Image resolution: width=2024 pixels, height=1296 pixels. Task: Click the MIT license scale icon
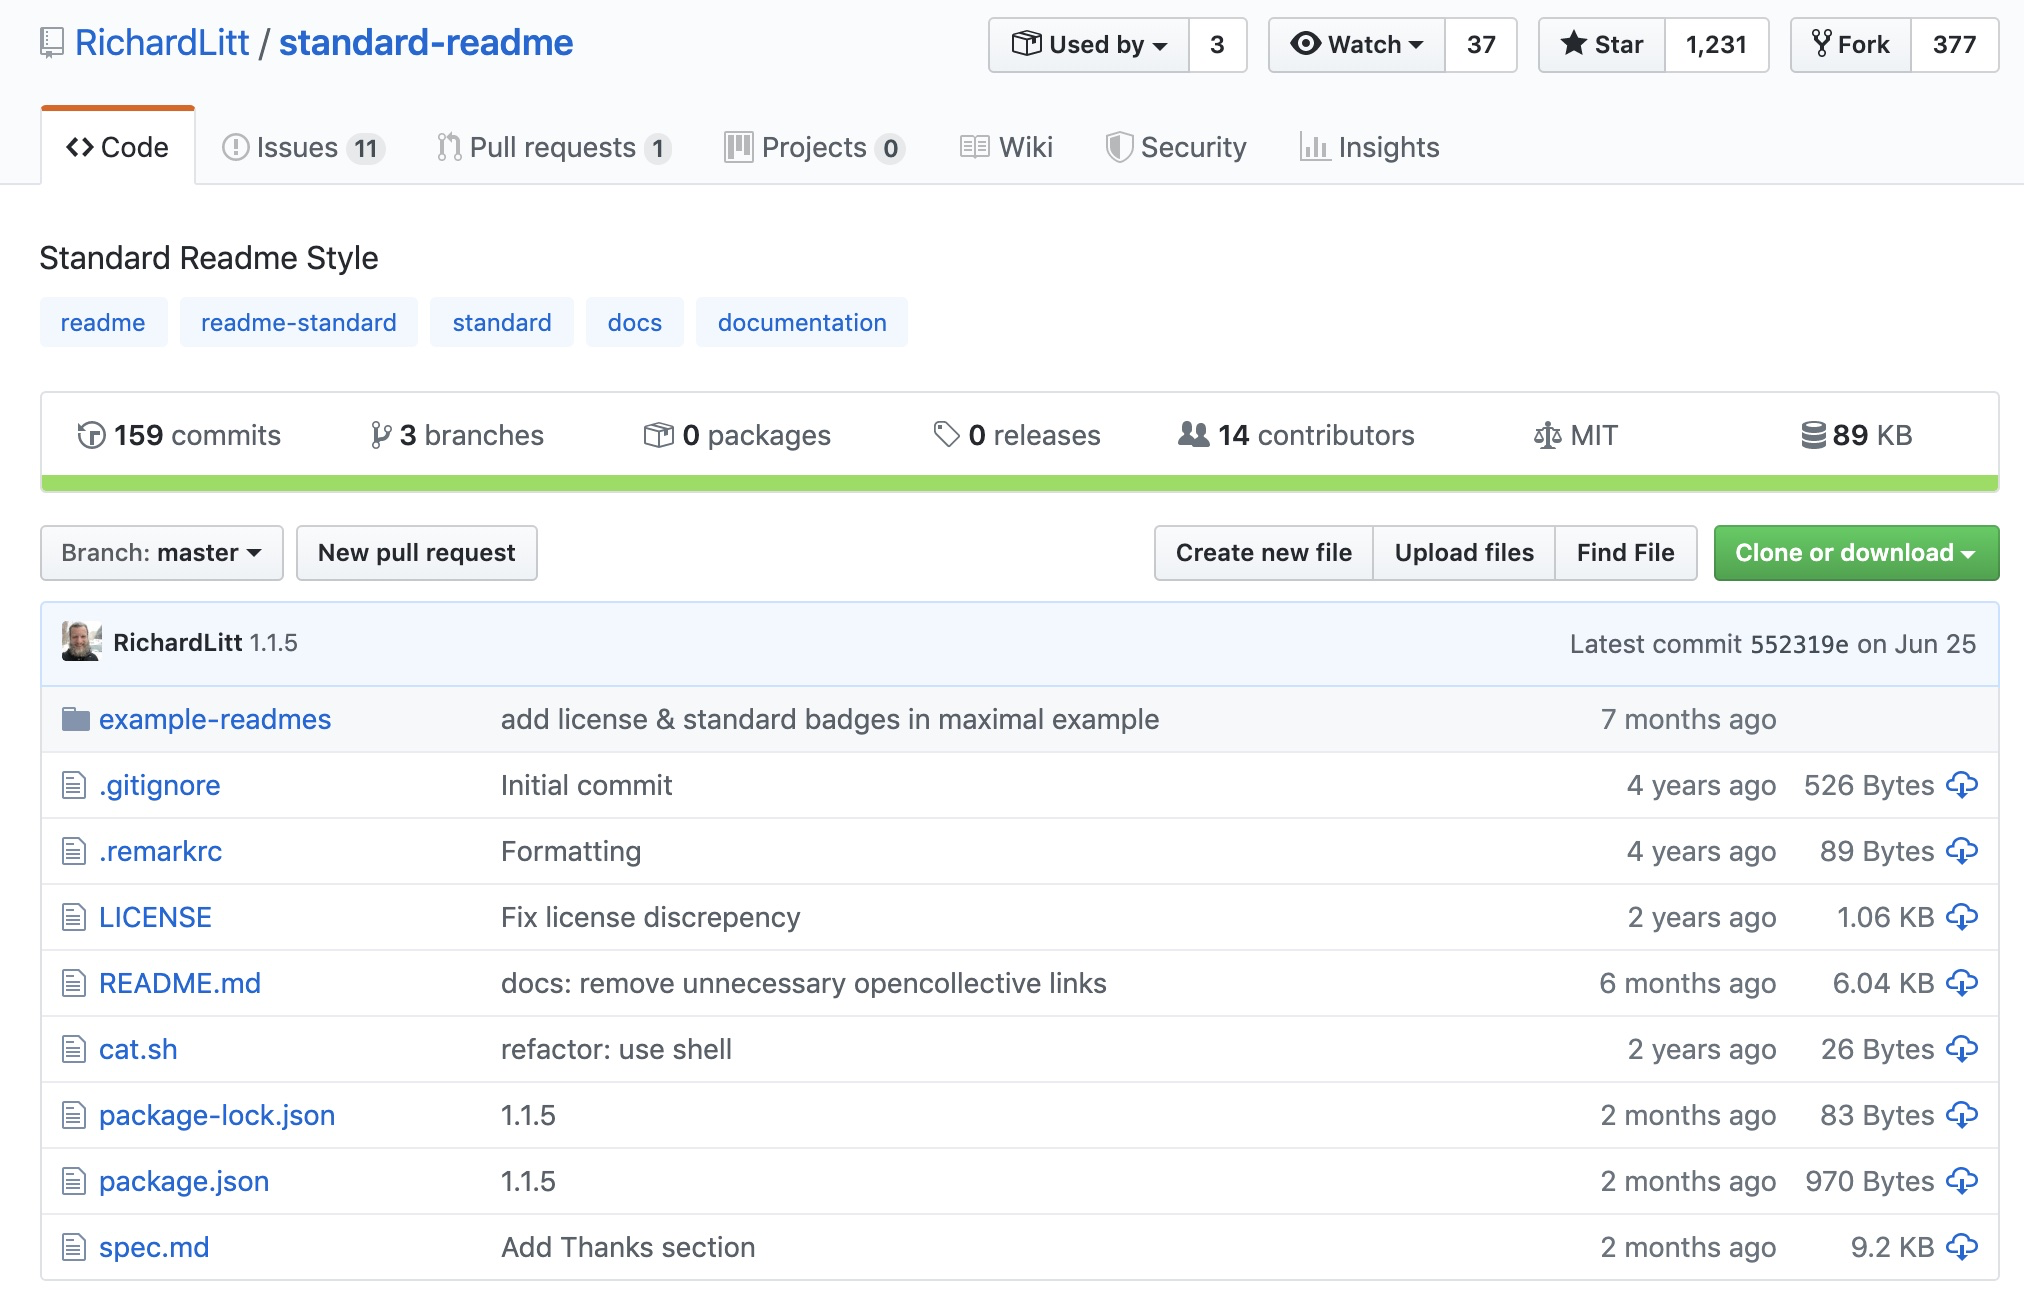coord(1547,435)
